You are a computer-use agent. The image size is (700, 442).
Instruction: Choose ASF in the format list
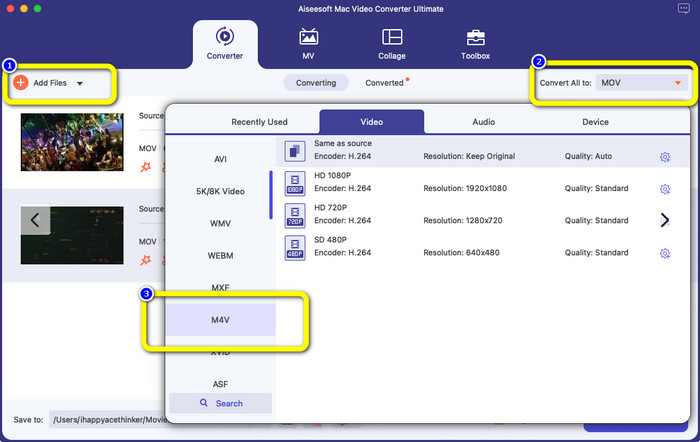[221, 384]
